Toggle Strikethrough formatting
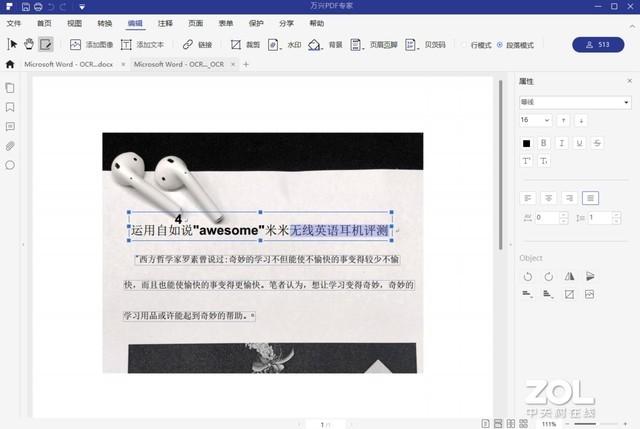 click(597, 143)
